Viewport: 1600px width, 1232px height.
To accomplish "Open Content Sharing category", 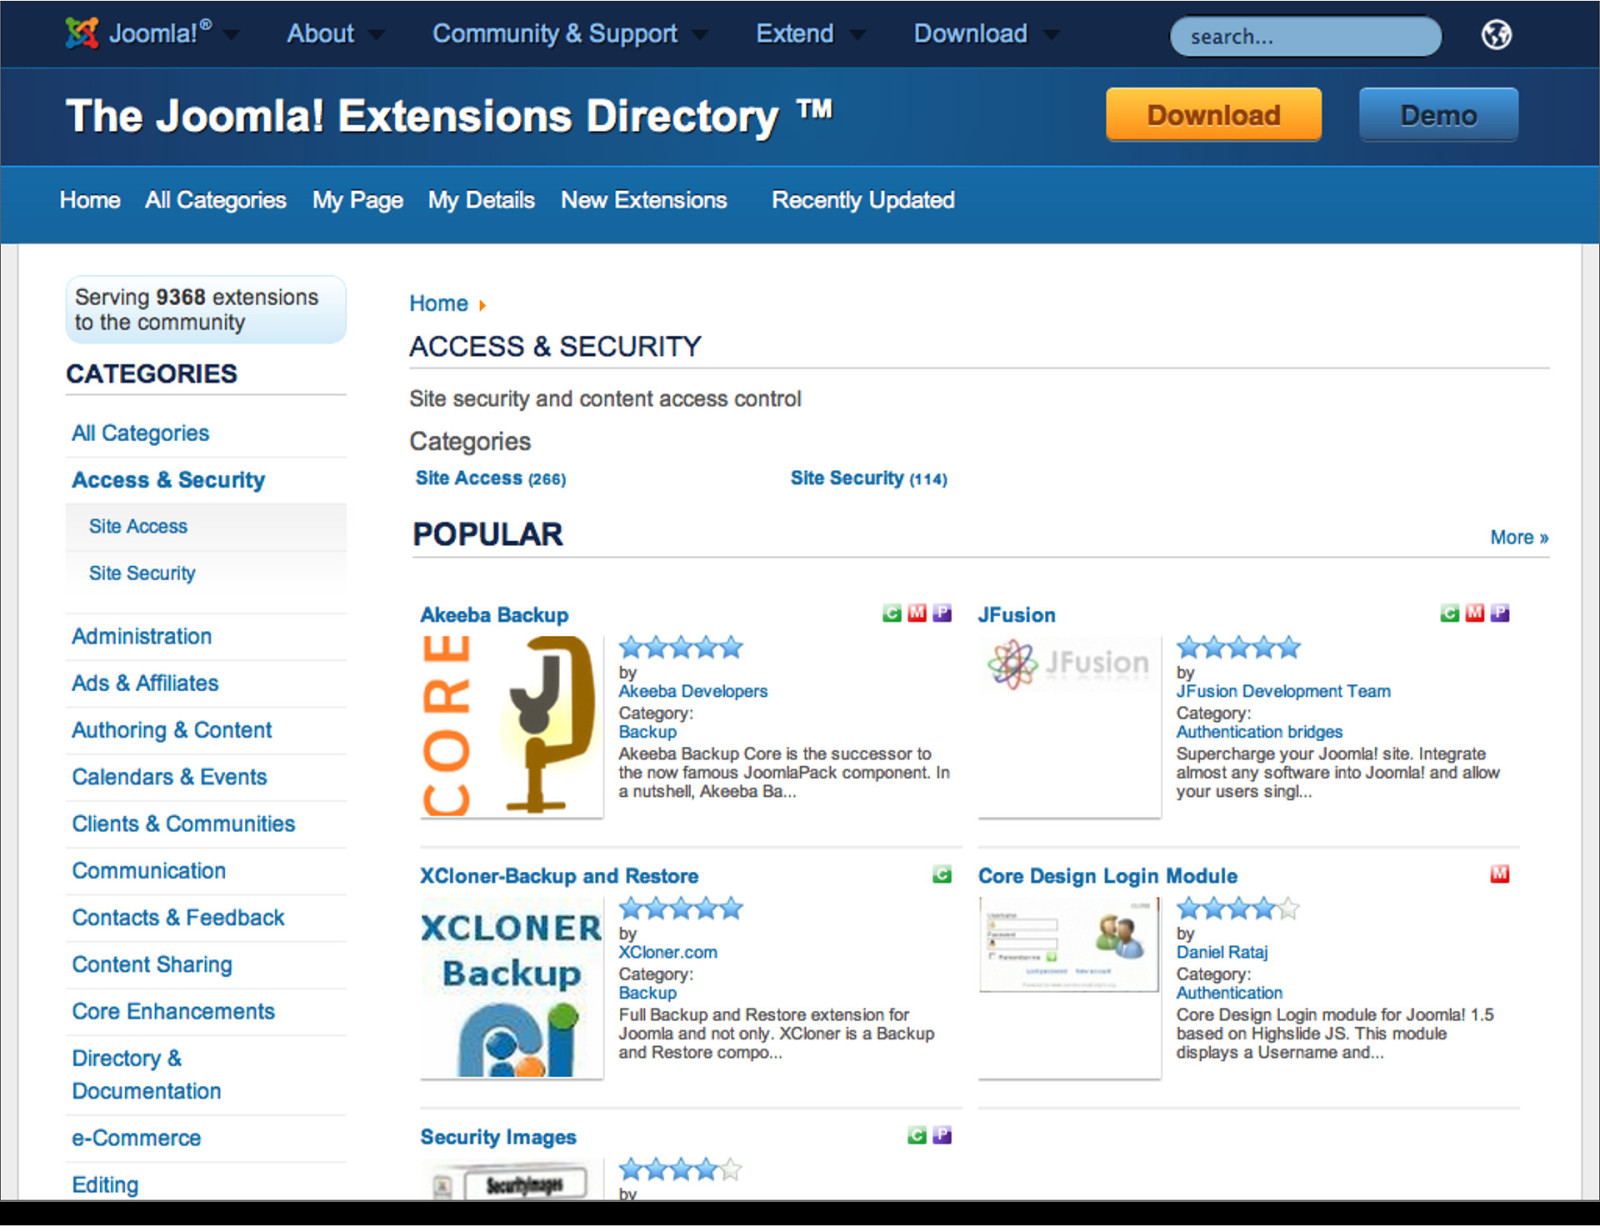I will tap(152, 965).
